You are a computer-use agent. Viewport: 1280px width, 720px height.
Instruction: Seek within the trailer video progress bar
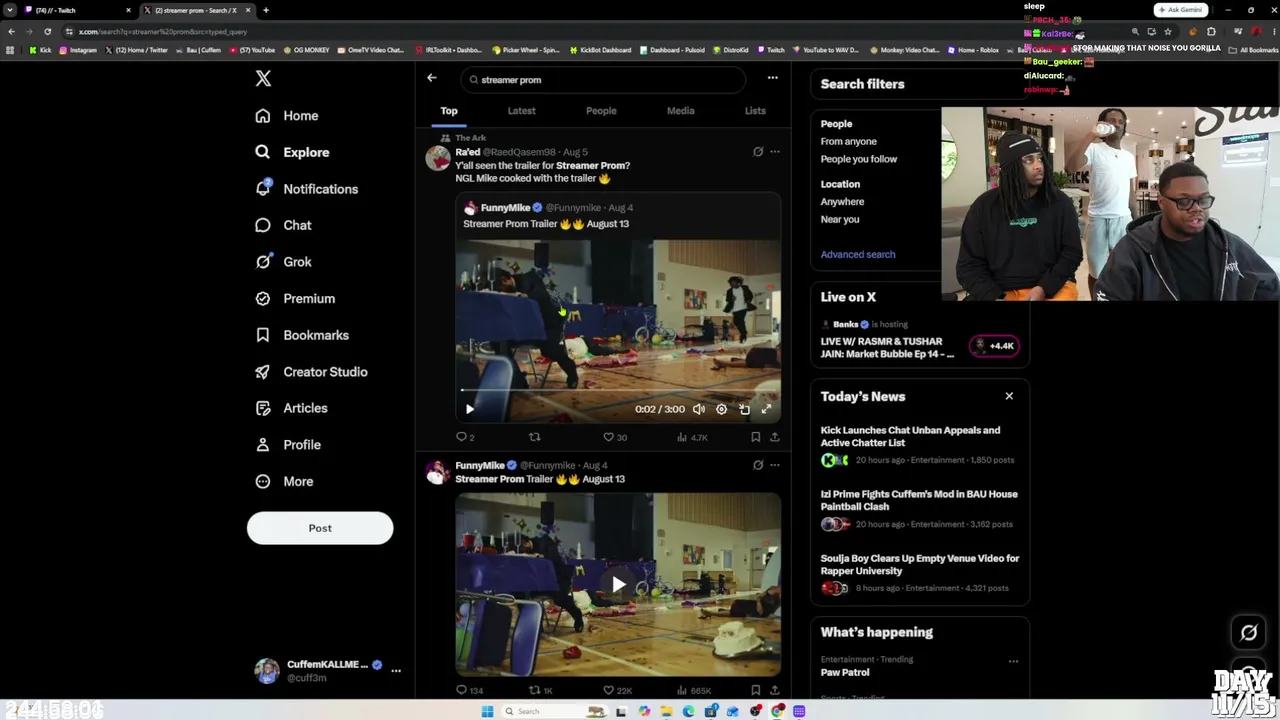[x=618, y=390]
